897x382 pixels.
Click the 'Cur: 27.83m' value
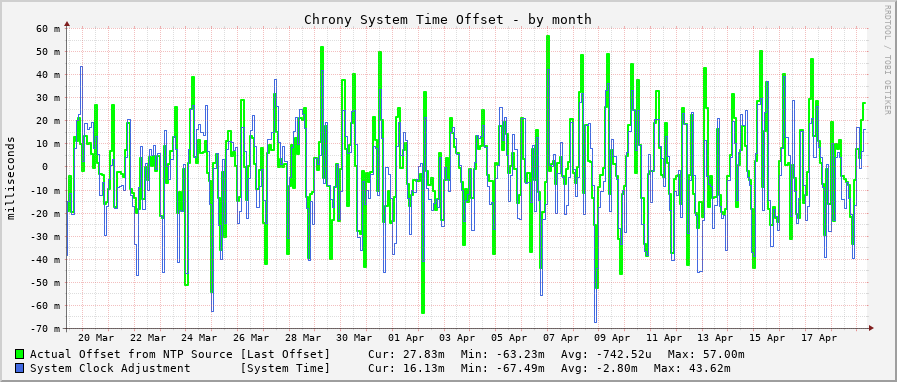(x=406, y=355)
